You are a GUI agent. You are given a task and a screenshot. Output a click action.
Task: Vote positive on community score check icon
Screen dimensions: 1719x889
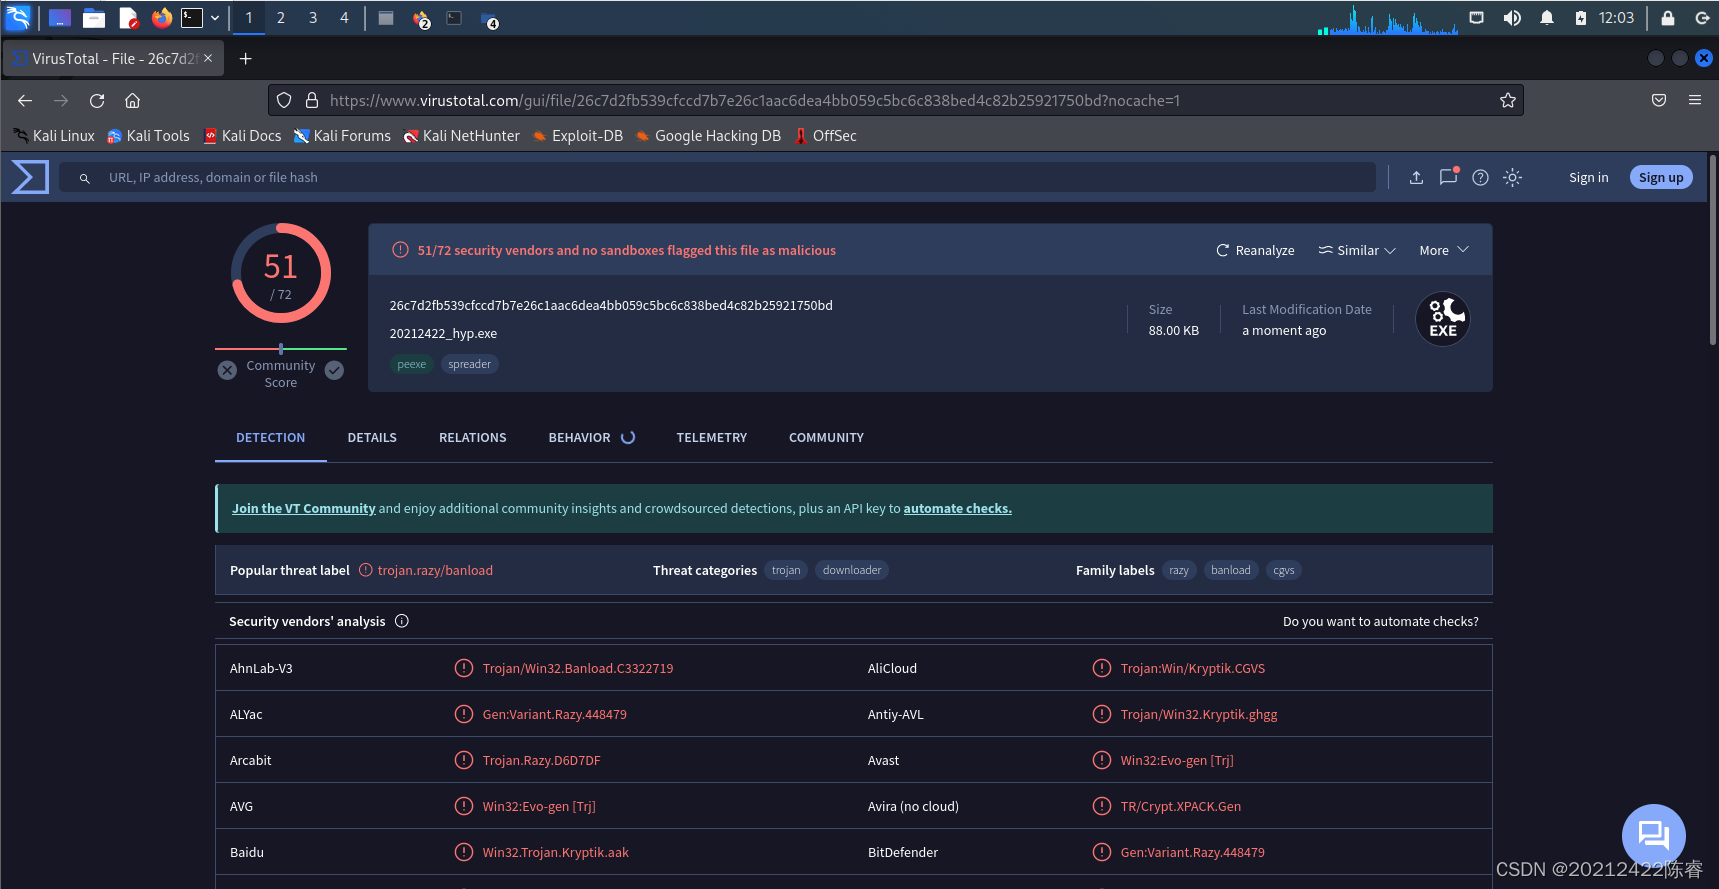[x=335, y=370]
